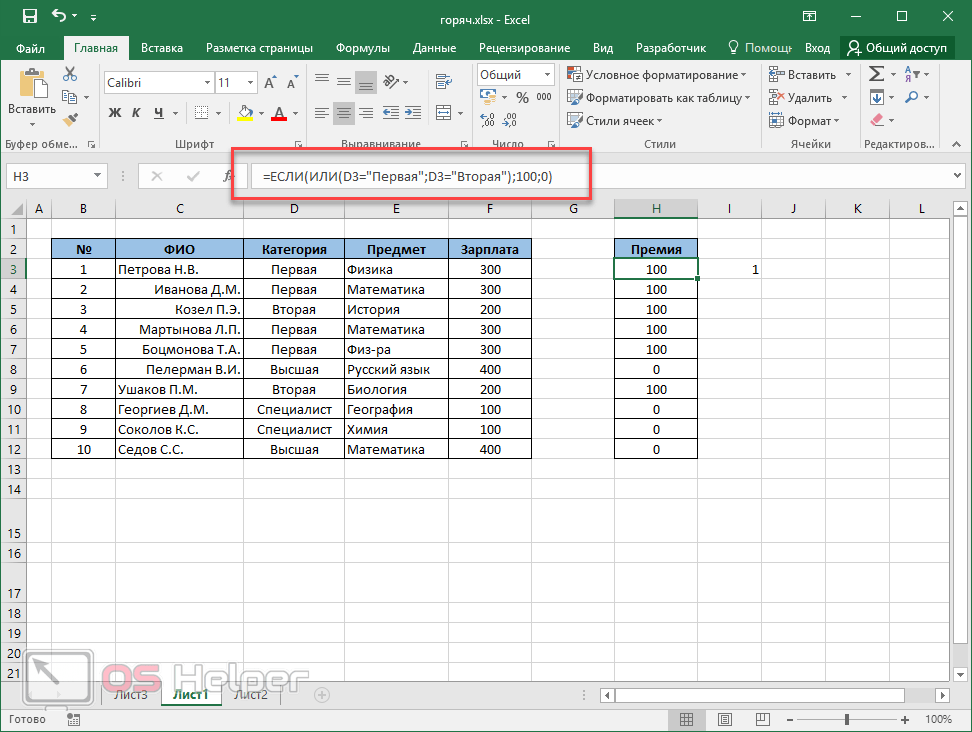Toggle italic formatting
Screen dimensions: 972x732
pos(135,113)
